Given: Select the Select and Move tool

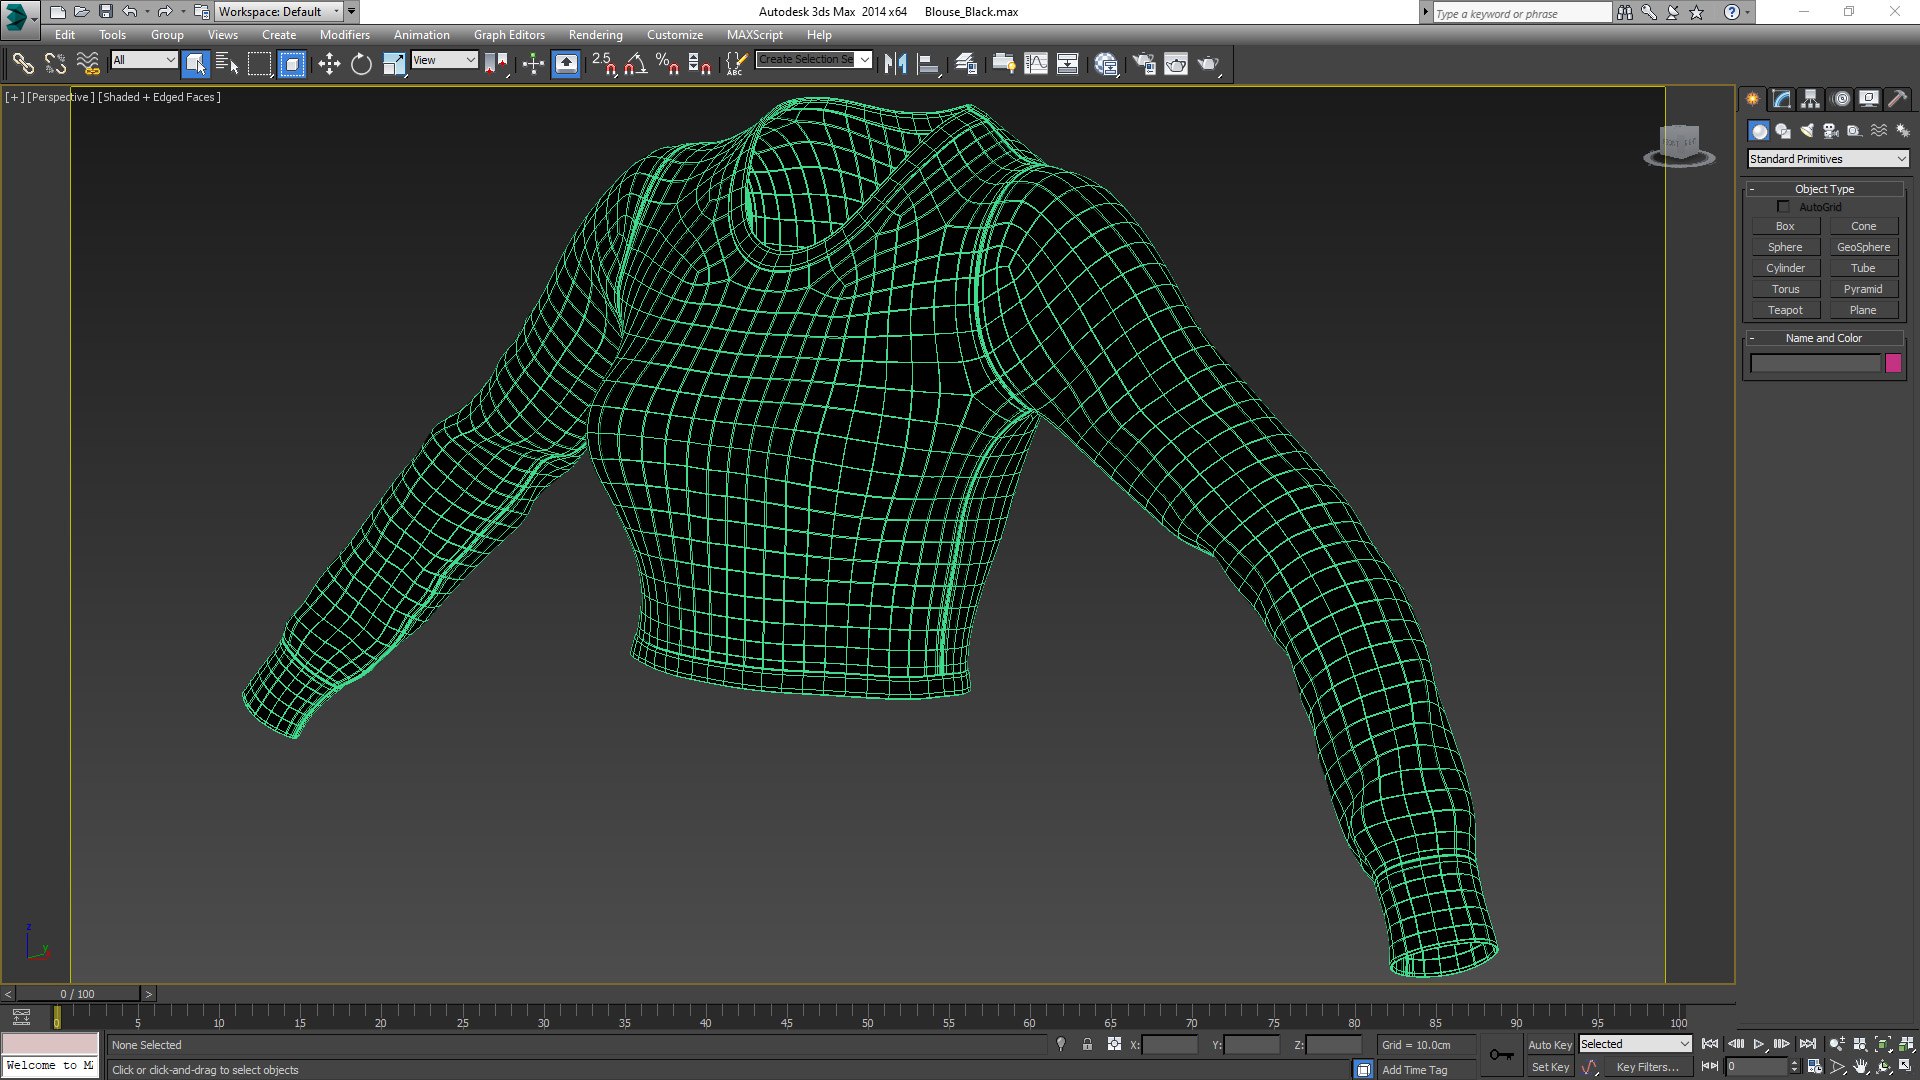Looking at the screenshot, I should [x=329, y=64].
